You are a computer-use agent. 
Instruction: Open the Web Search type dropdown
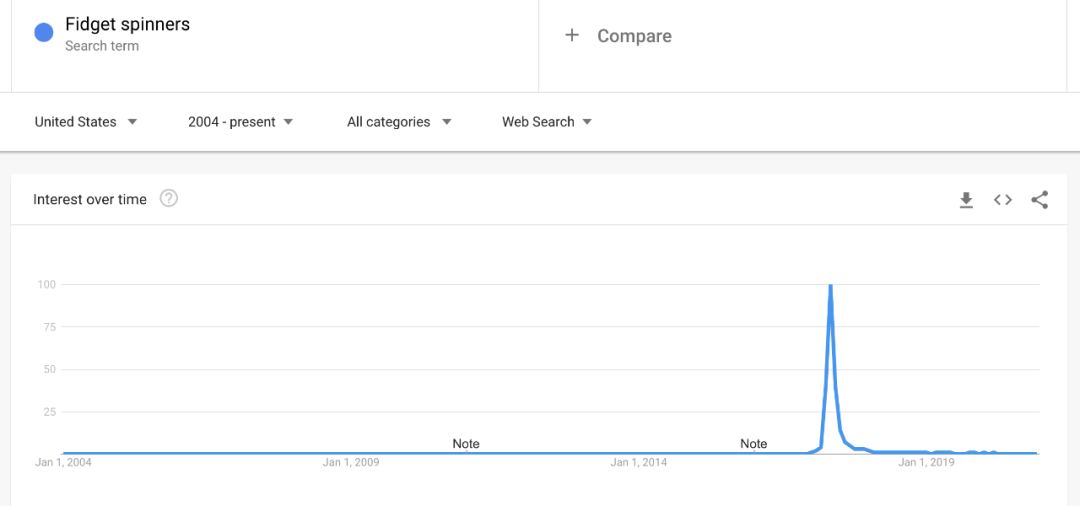click(x=547, y=122)
